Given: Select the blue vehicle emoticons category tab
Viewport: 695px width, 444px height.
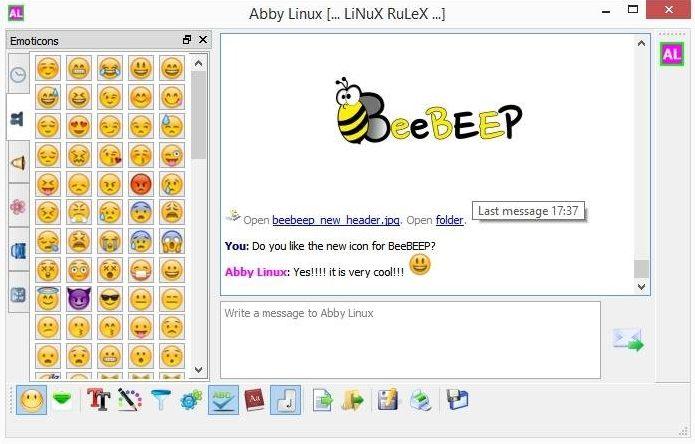Looking at the screenshot, I should tap(18, 251).
